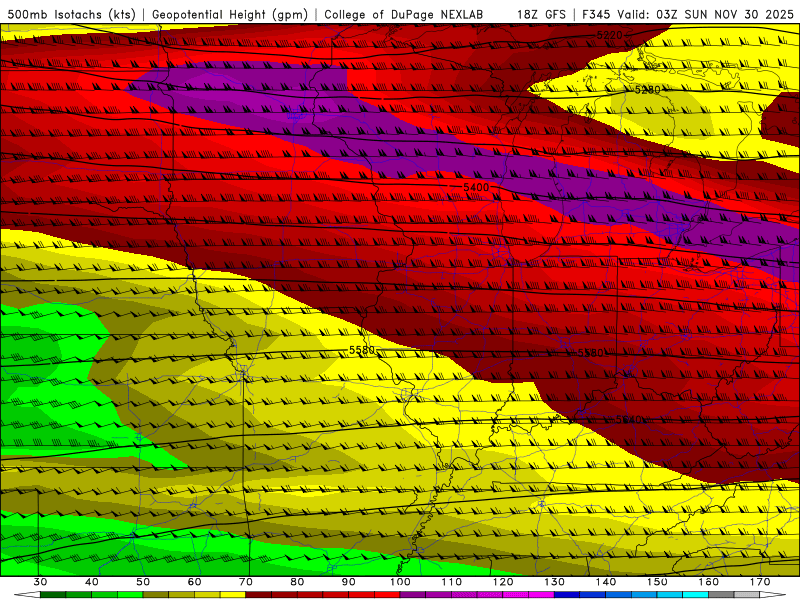The height and width of the screenshot is (600, 800).
Task: Click 'College of DuPage NEXLAB' in the header
Action: tap(404, 14)
